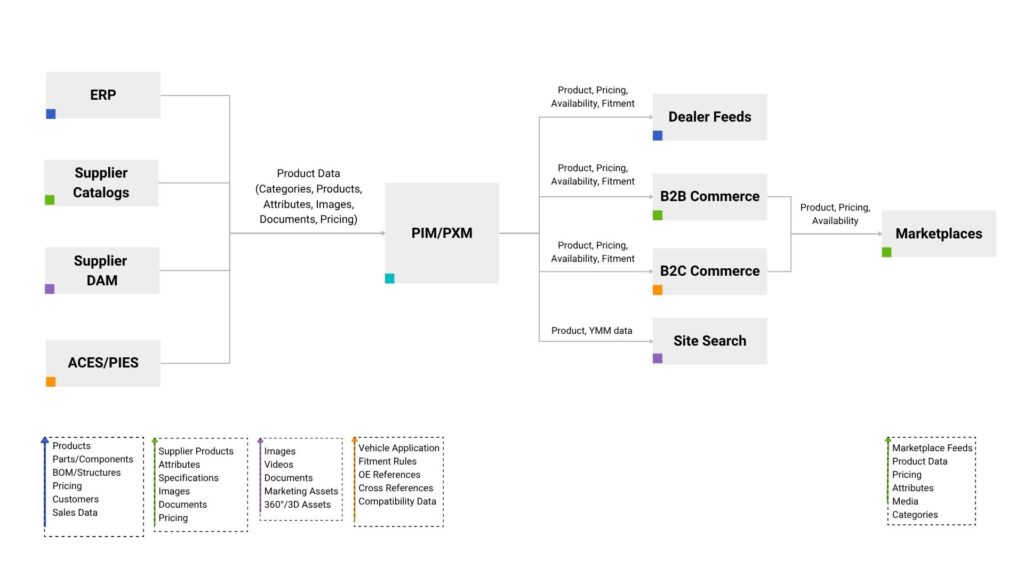Click the Product Data description text
This screenshot has height=576, width=1024.
click(x=308, y=196)
